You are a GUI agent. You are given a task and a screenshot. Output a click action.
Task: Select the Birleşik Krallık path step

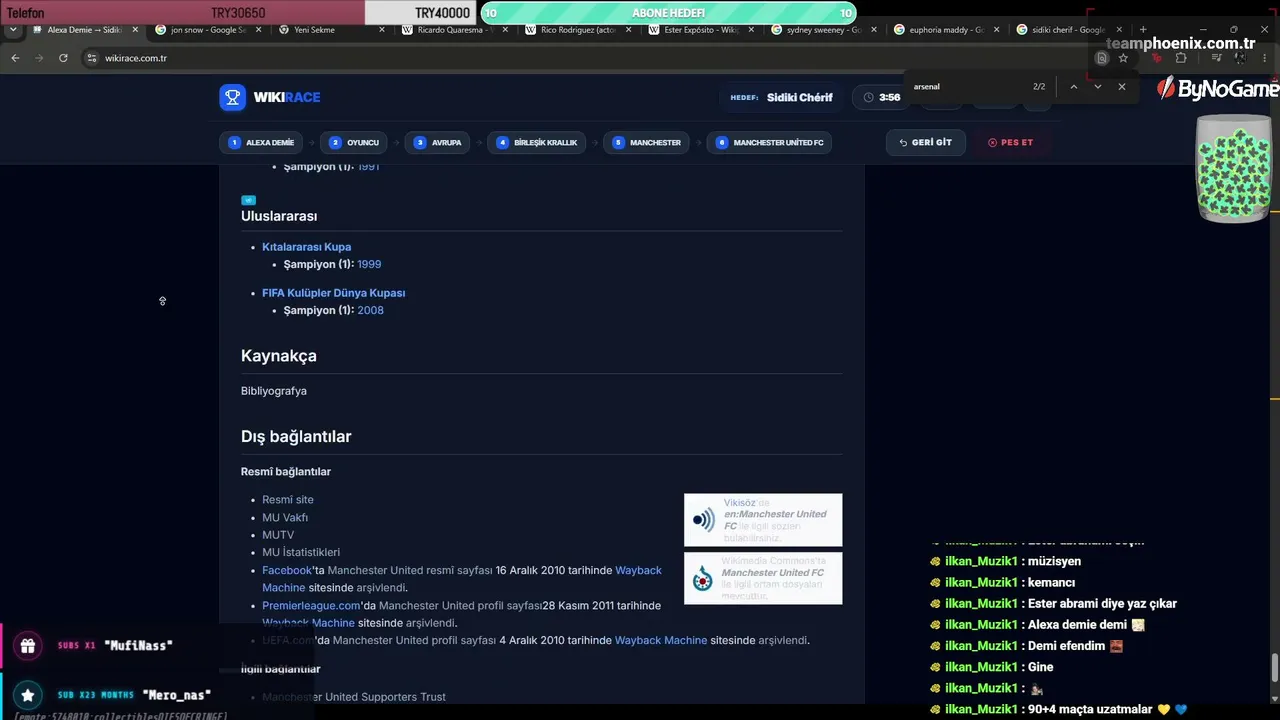tap(537, 143)
